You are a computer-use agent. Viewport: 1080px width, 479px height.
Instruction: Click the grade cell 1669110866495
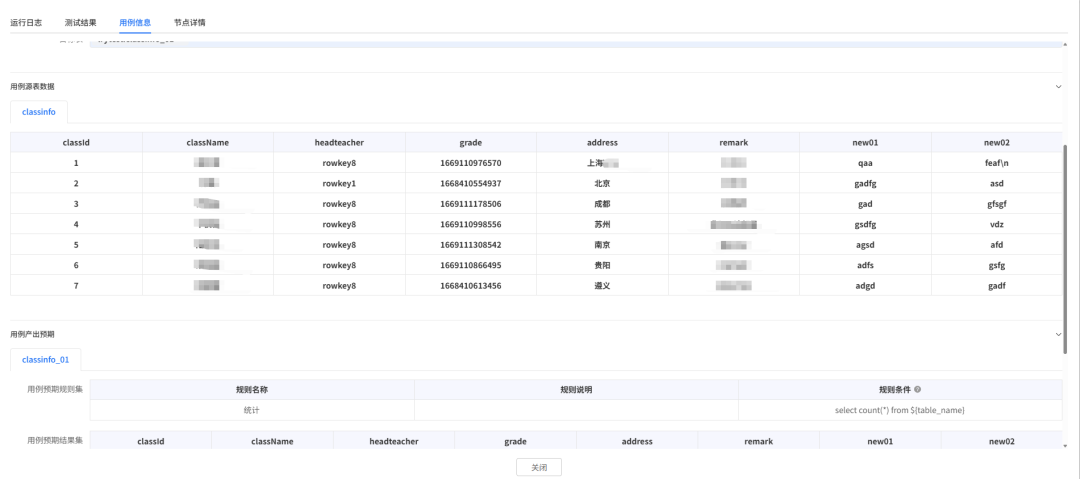470,265
